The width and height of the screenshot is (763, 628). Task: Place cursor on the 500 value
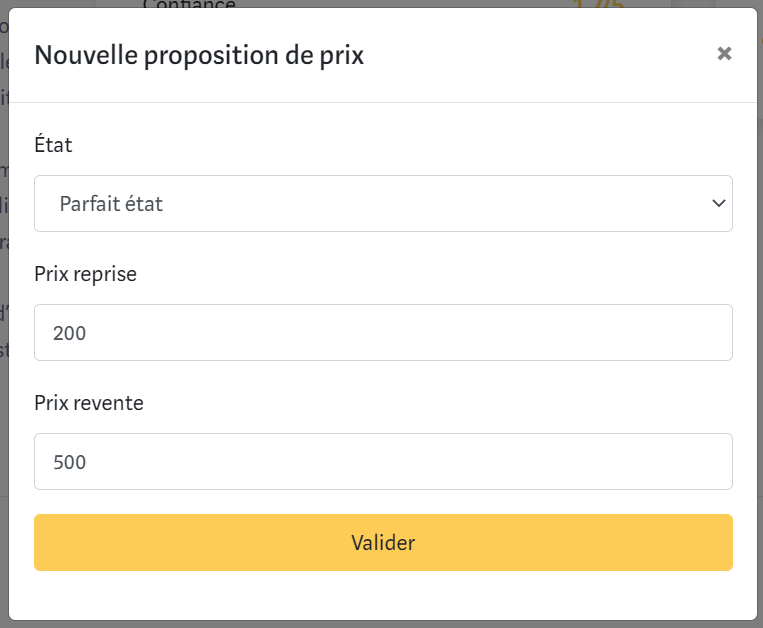pyautogui.click(x=70, y=462)
